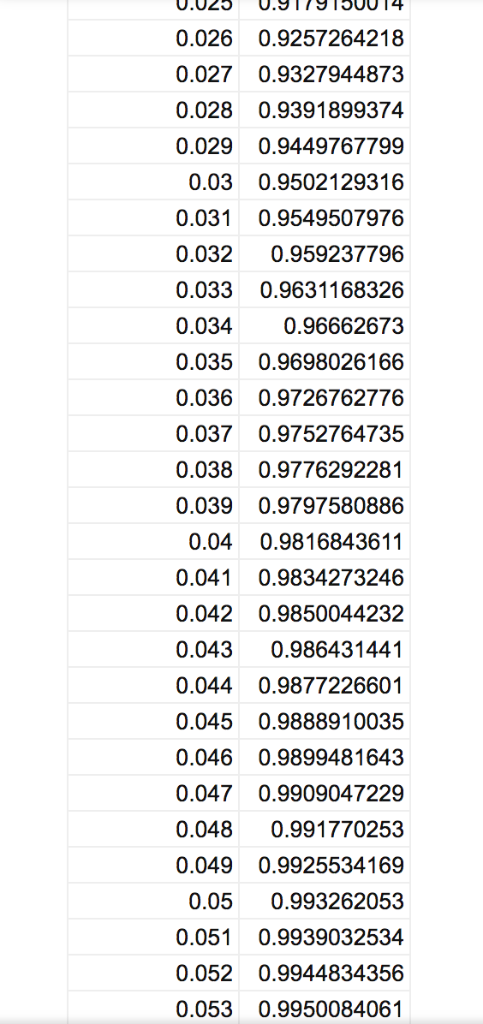Click cell containing 0.991770253
Image resolution: width=483 pixels, height=1024 pixels.
coord(324,829)
